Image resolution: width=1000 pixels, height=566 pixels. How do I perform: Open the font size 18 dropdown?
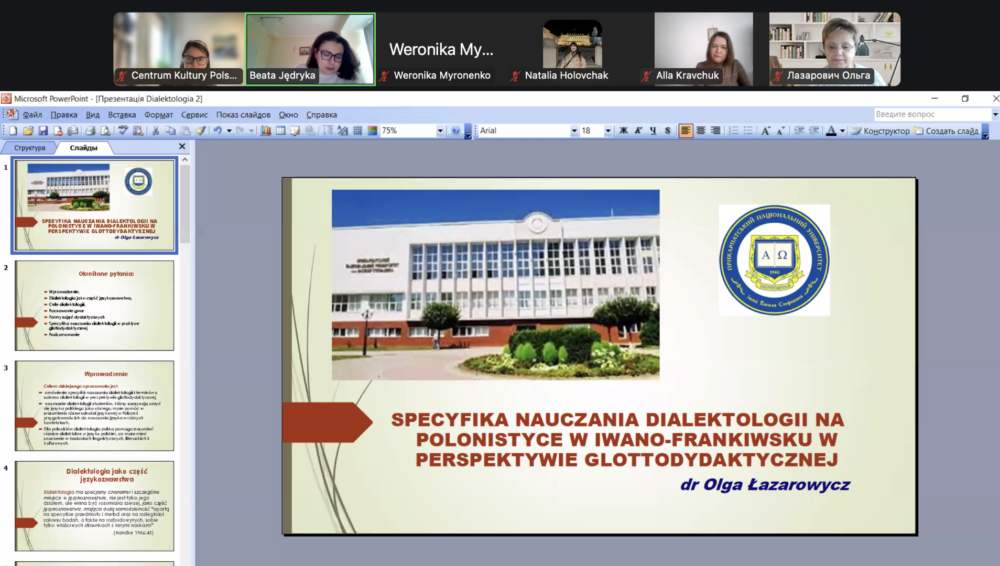[x=609, y=131]
